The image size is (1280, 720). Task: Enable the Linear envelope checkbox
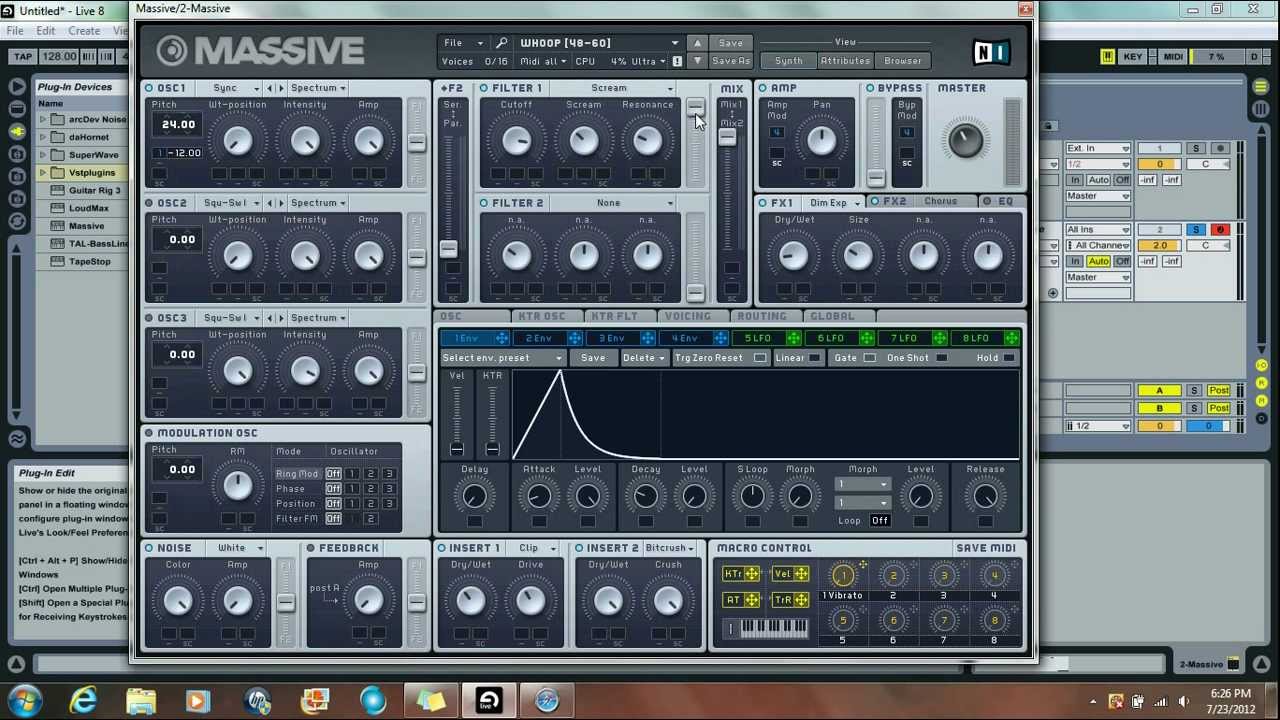coord(815,358)
